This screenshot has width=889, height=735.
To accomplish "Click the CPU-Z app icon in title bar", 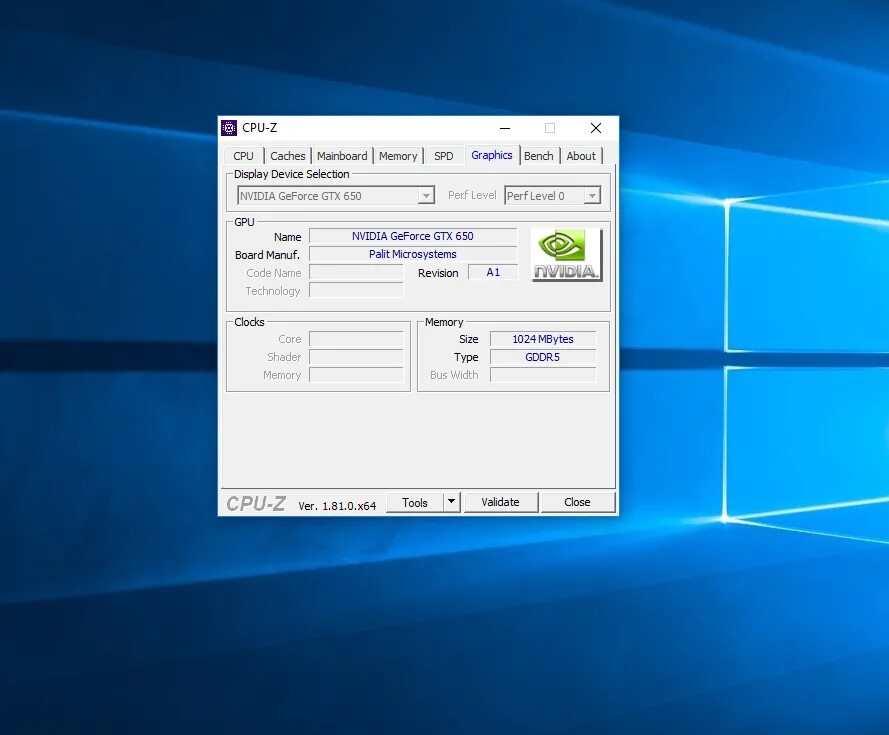I will [229, 128].
